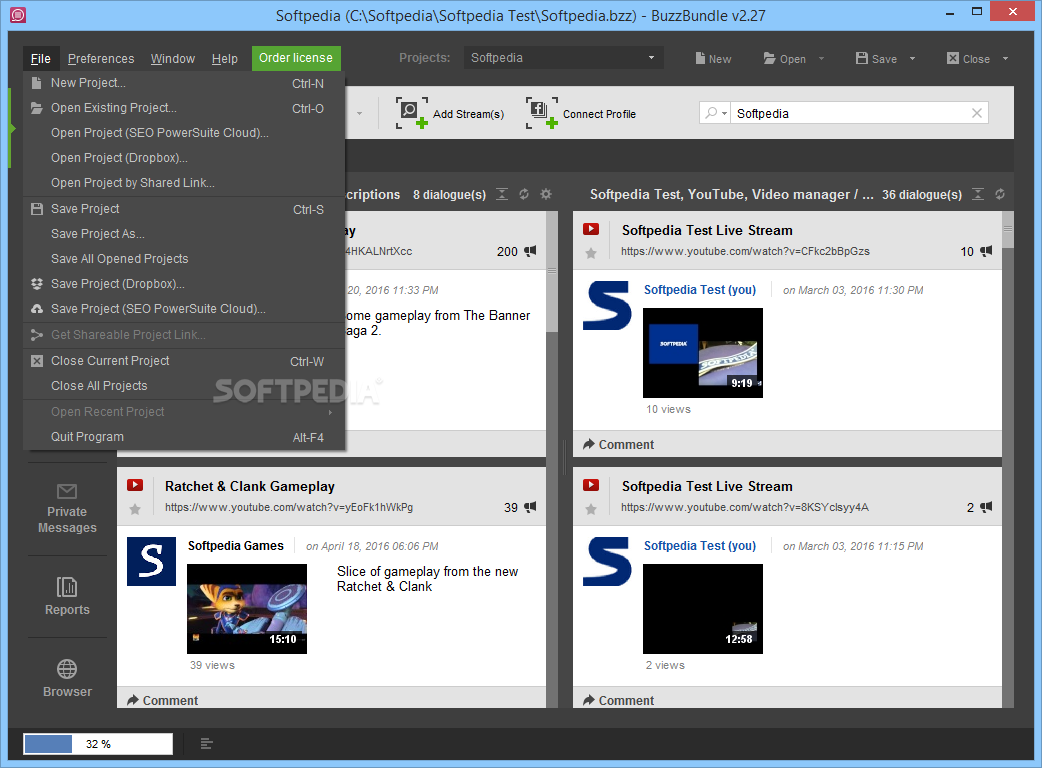Image resolution: width=1042 pixels, height=768 pixels.
Task: Click into the Softpedia search field
Action: [x=850, y=113]
